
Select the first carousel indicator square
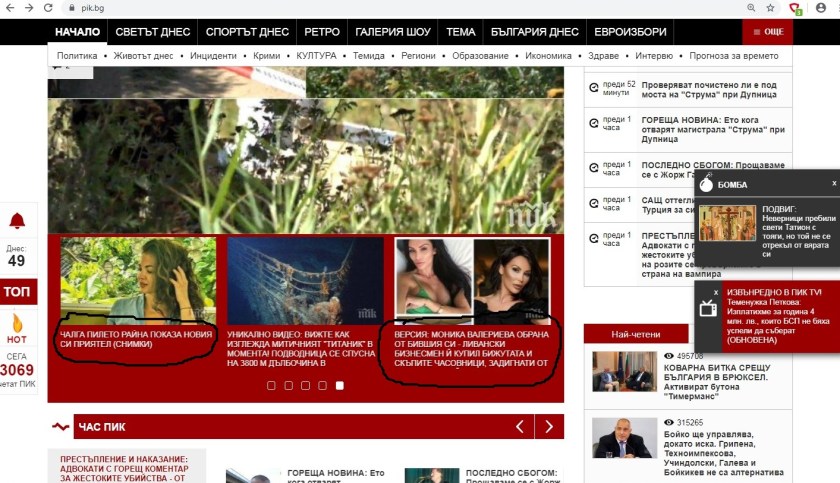click(270, 385)
